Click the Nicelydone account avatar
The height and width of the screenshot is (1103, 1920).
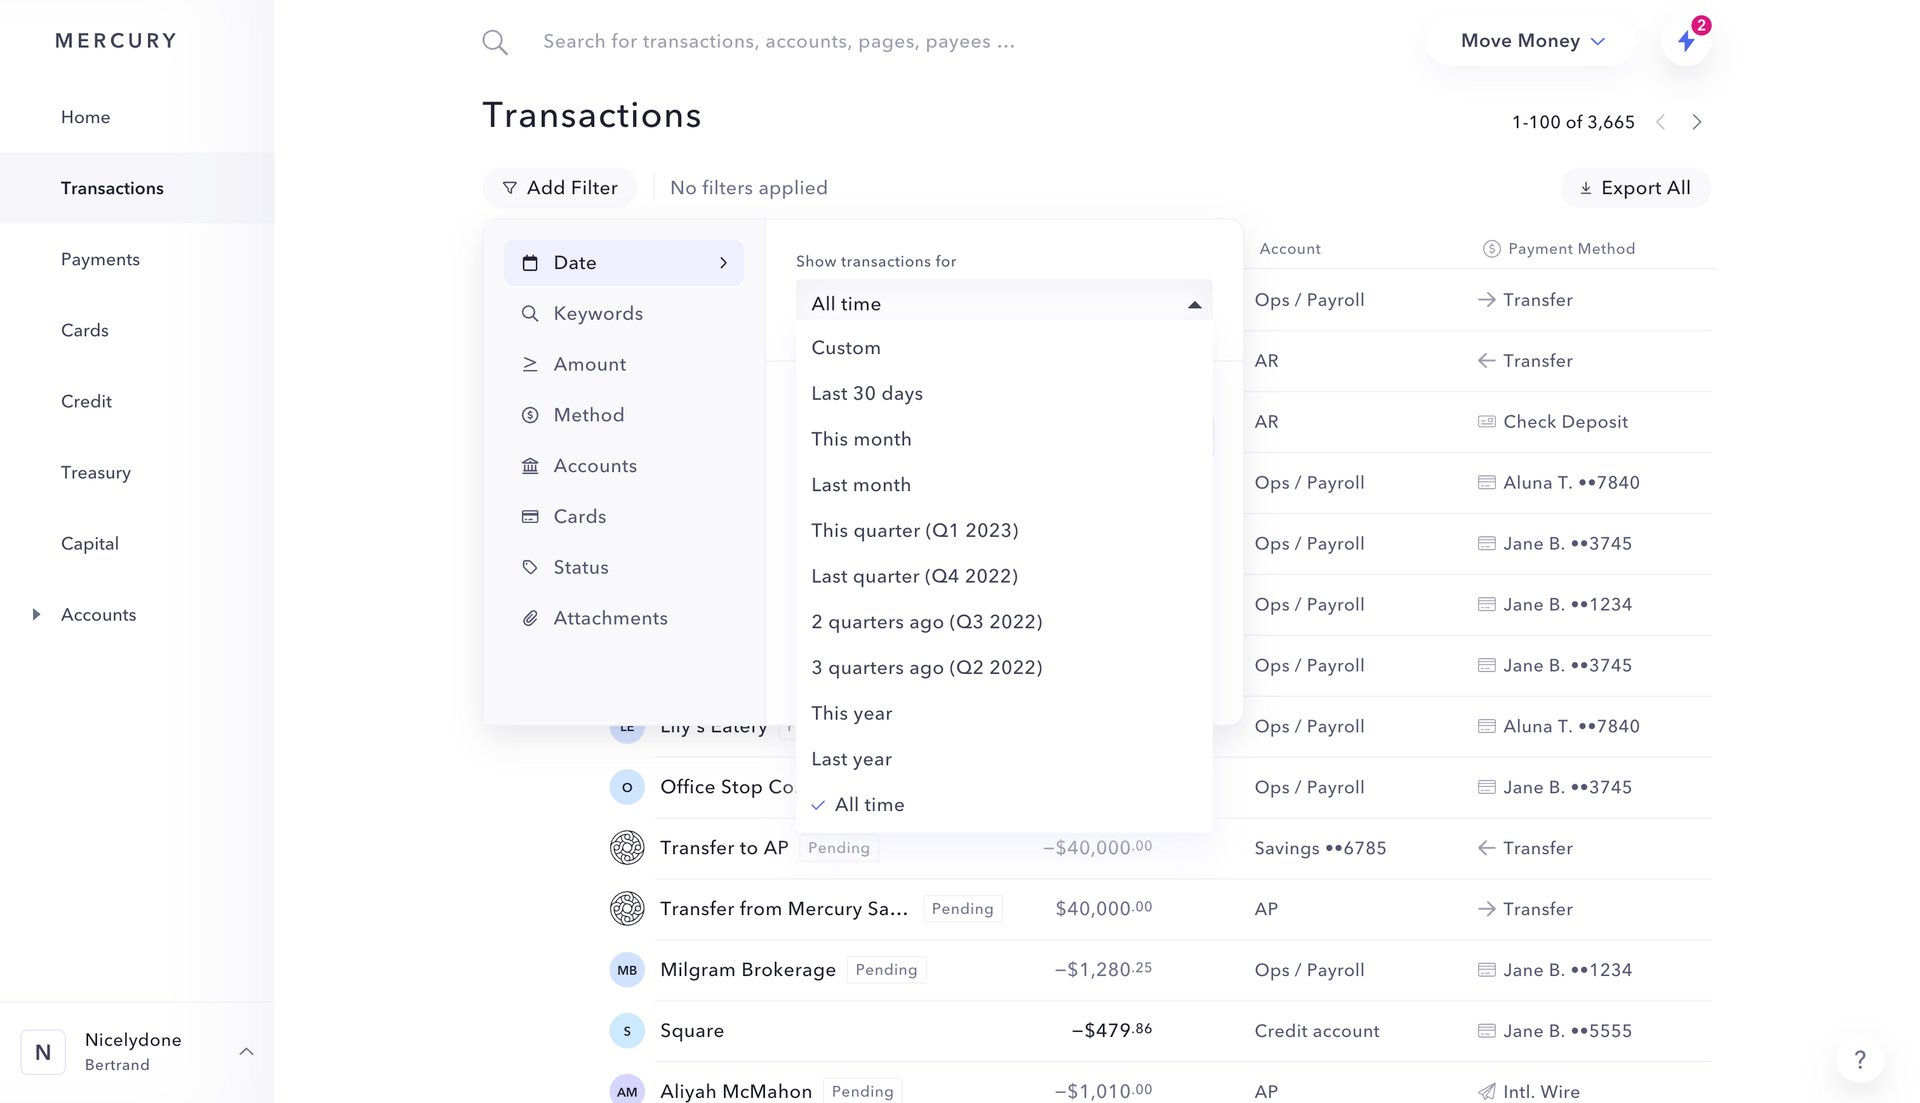click(42, 1051)
